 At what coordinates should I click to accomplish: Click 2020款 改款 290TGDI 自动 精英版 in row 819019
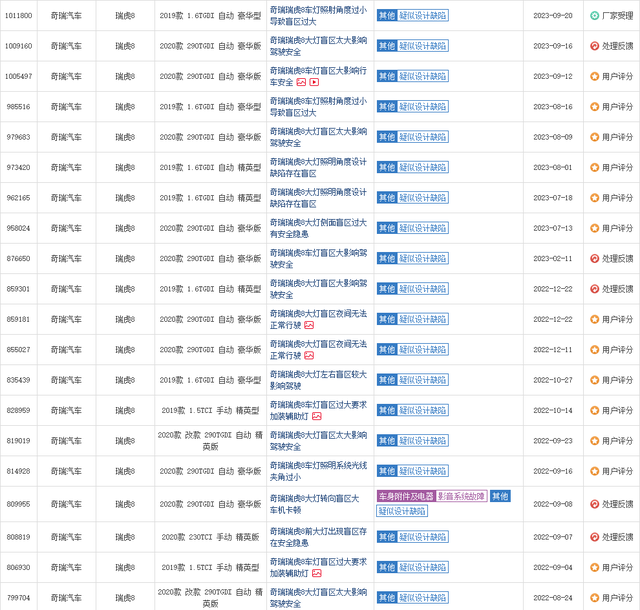point(210,441)
